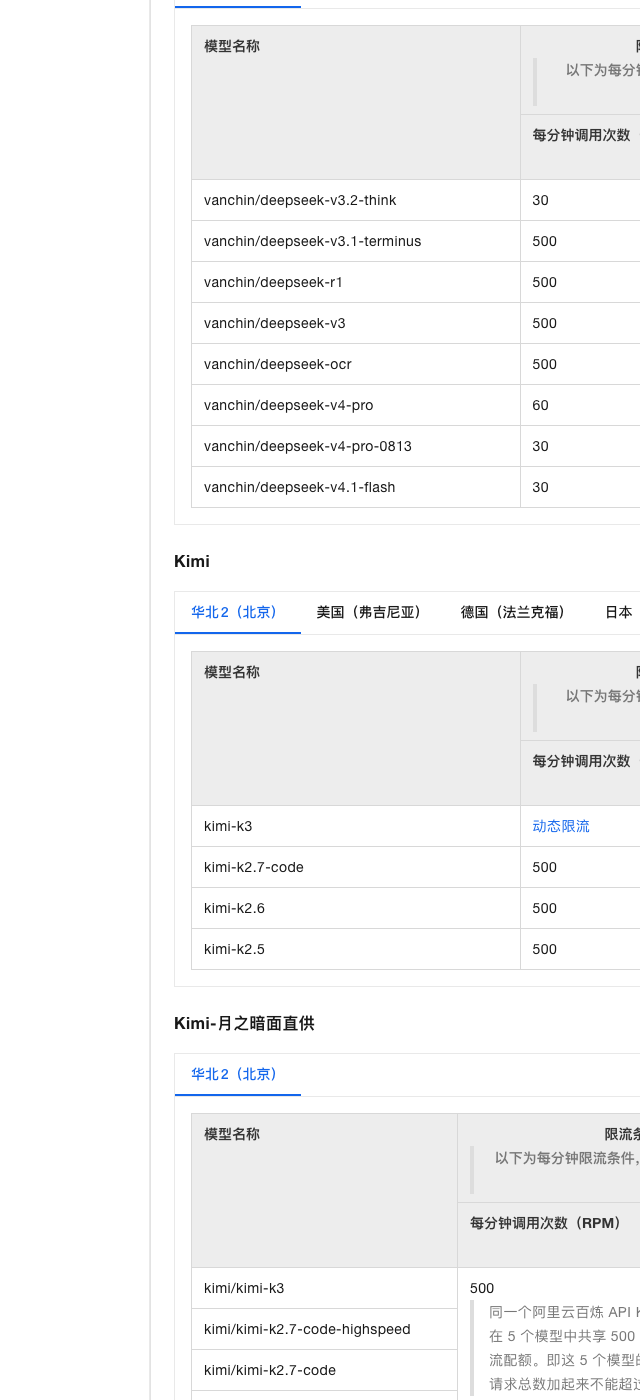Click the kimi-k3 row in Kimi table

pos(416,826)
